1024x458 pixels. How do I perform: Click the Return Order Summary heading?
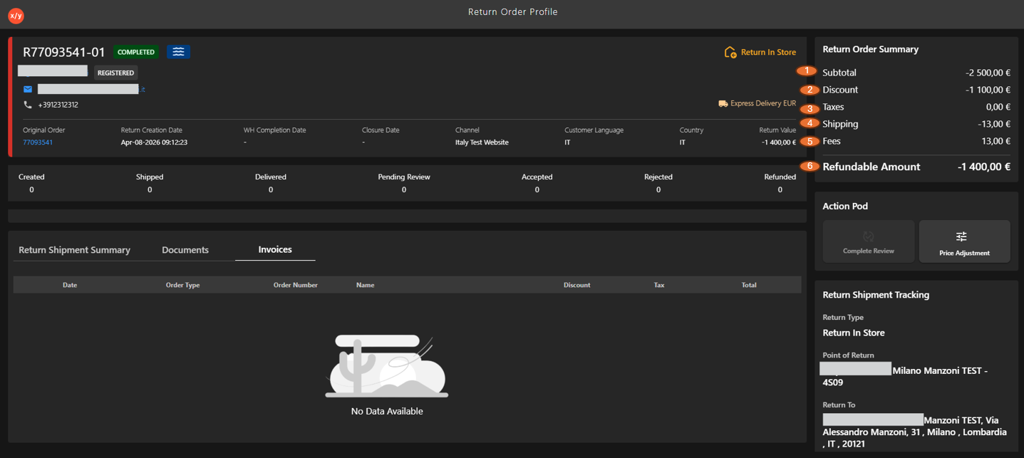871,49
